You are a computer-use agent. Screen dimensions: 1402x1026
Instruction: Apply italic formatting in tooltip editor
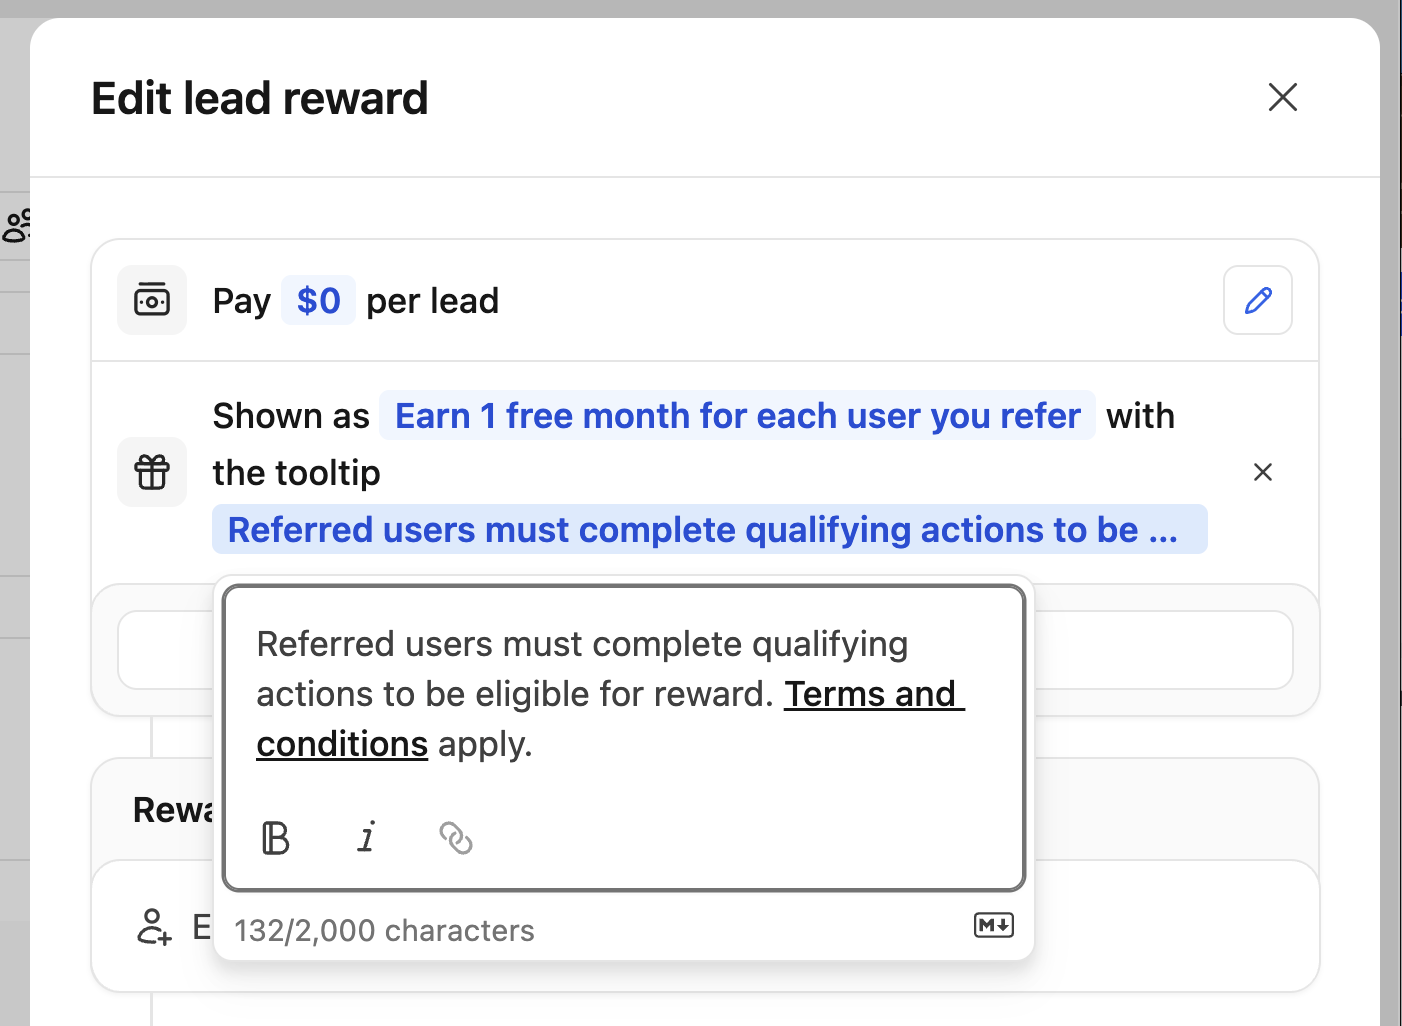coord(366,838)
